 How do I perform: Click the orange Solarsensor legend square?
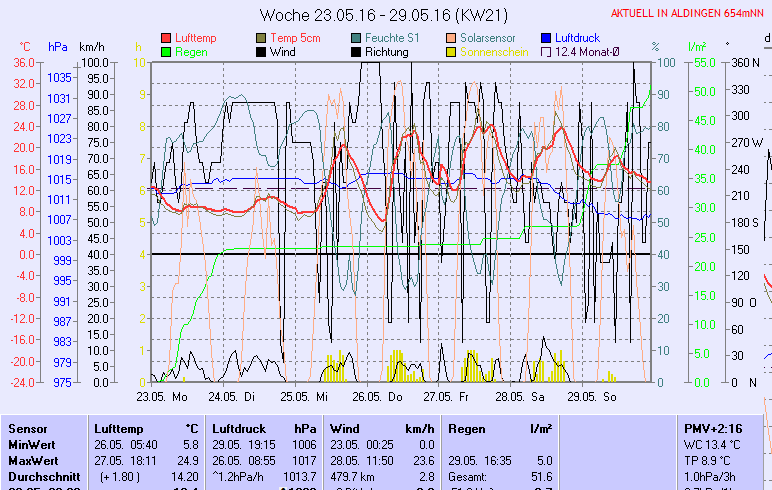(452, 37)
